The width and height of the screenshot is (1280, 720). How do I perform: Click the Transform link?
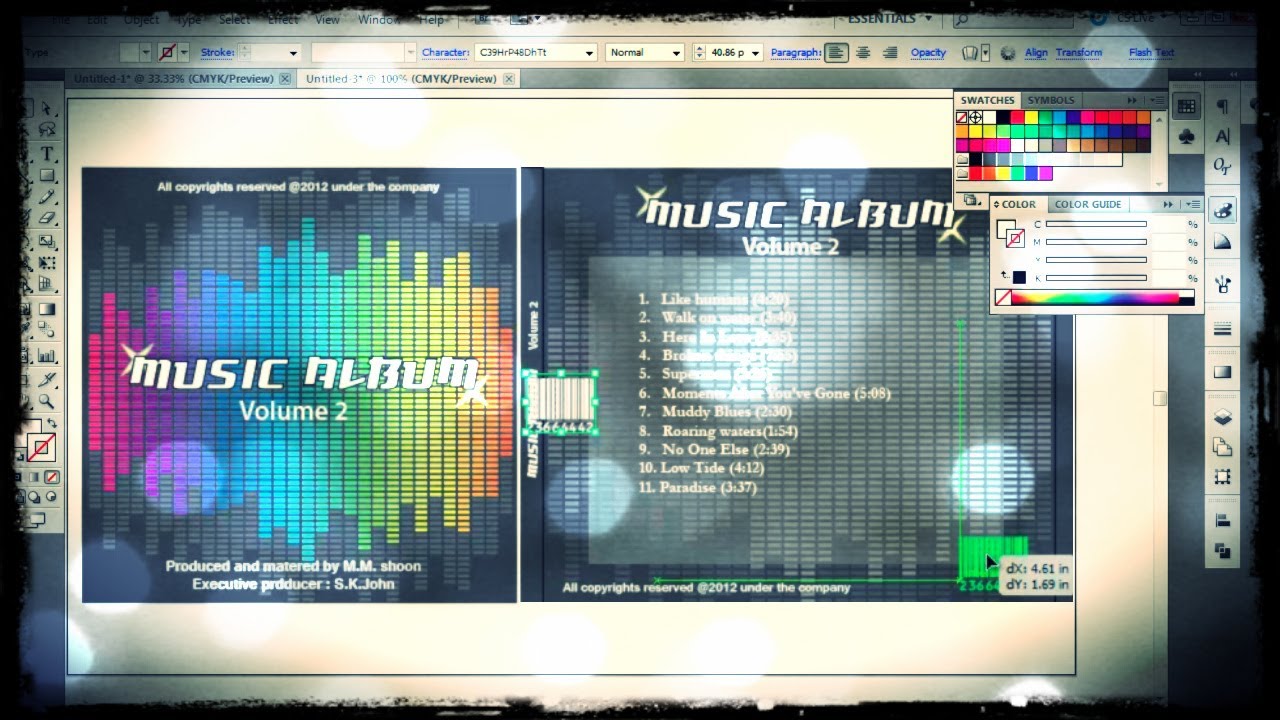tap(1078, 53)
